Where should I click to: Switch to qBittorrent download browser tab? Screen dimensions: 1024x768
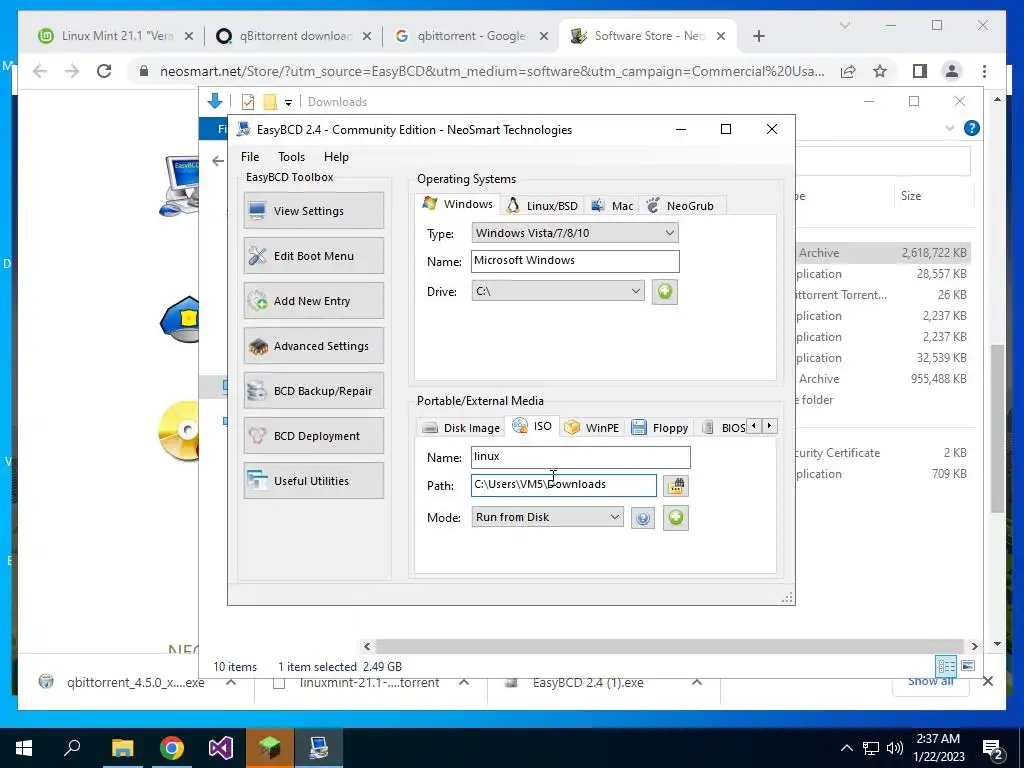pyautogui.click(x=295, y=36)
